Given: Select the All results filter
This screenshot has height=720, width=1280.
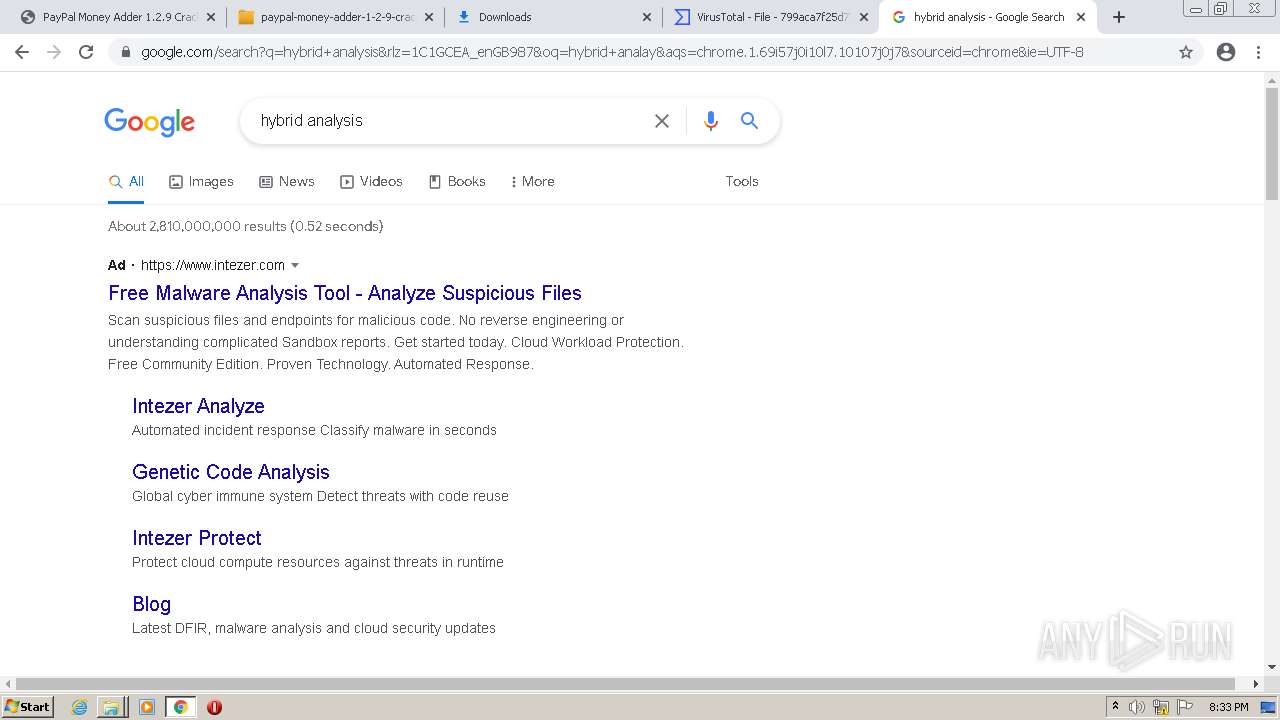Looking at the screenshot, I should click(126, 182).
